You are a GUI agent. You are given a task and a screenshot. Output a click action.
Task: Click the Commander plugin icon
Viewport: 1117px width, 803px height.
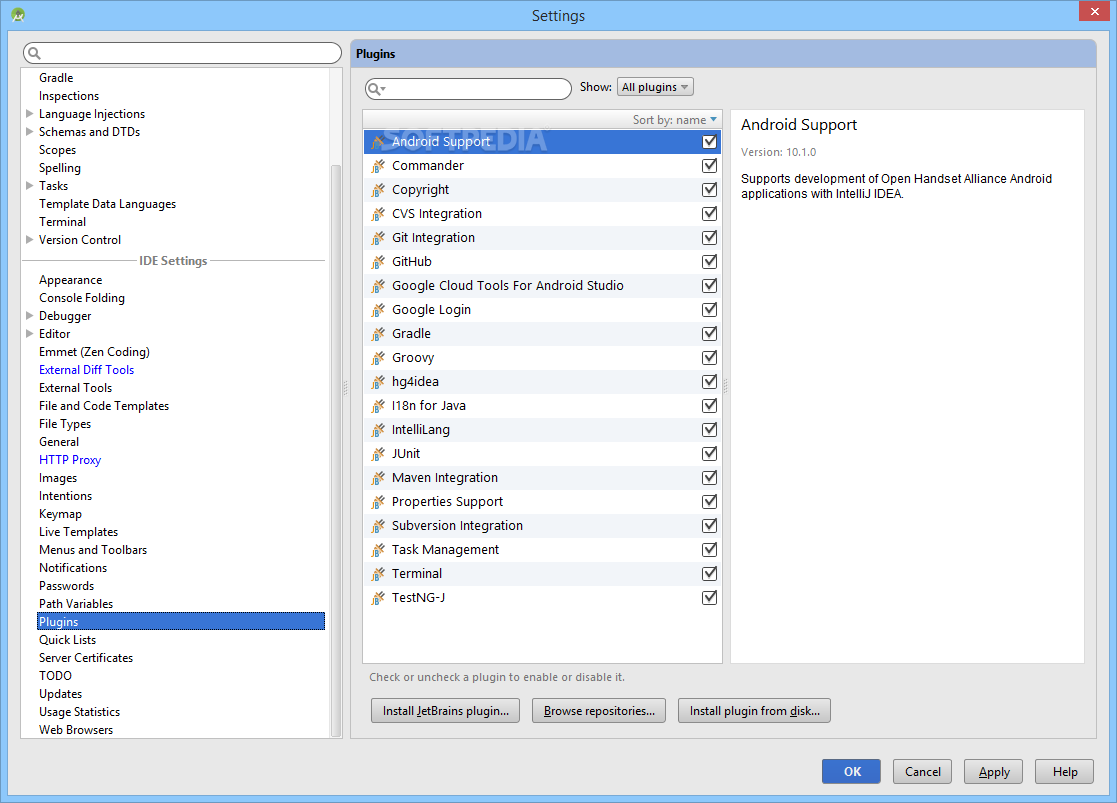[378, 166]
